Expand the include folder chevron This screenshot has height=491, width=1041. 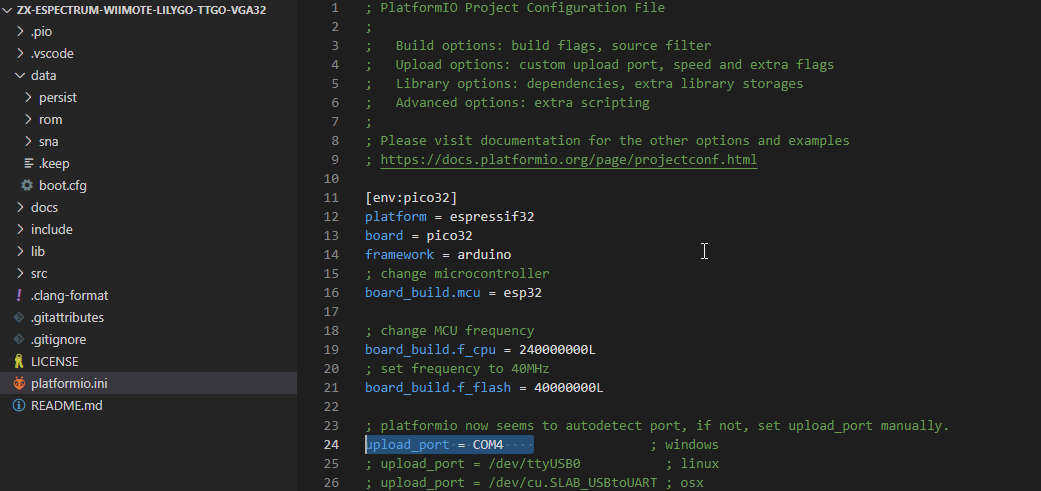point(20,230)
